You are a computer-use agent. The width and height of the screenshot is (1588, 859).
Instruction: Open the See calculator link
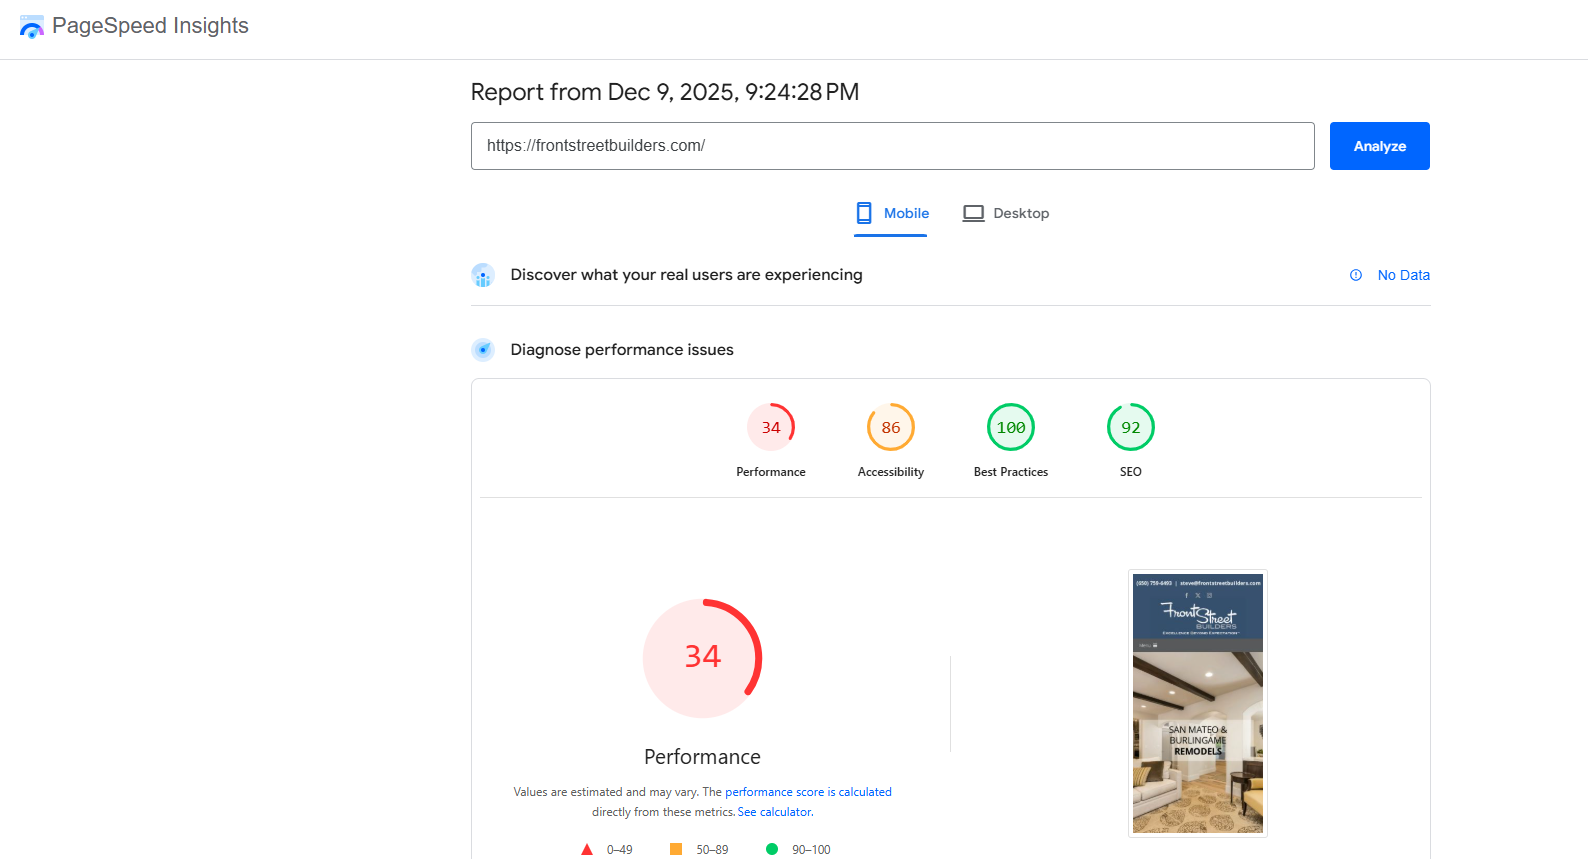tap(775, 812)
